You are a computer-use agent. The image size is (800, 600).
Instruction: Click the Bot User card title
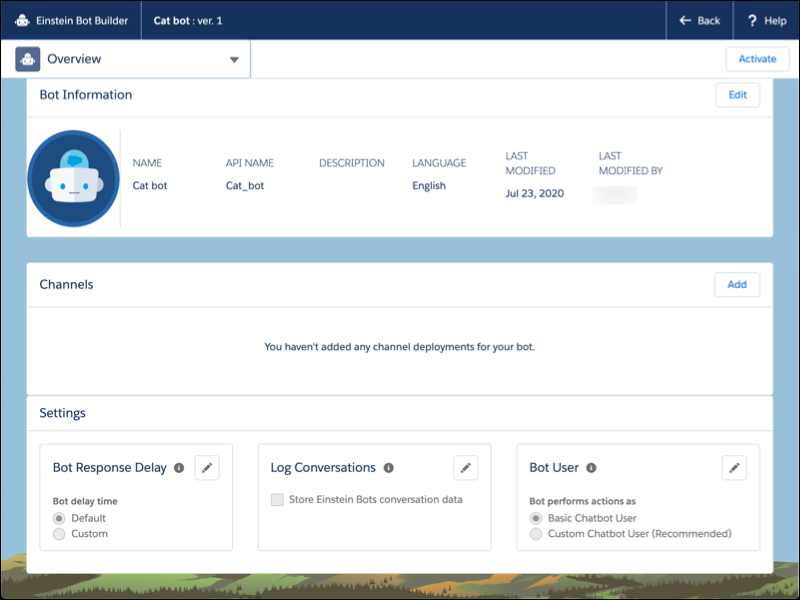point(554,468)
